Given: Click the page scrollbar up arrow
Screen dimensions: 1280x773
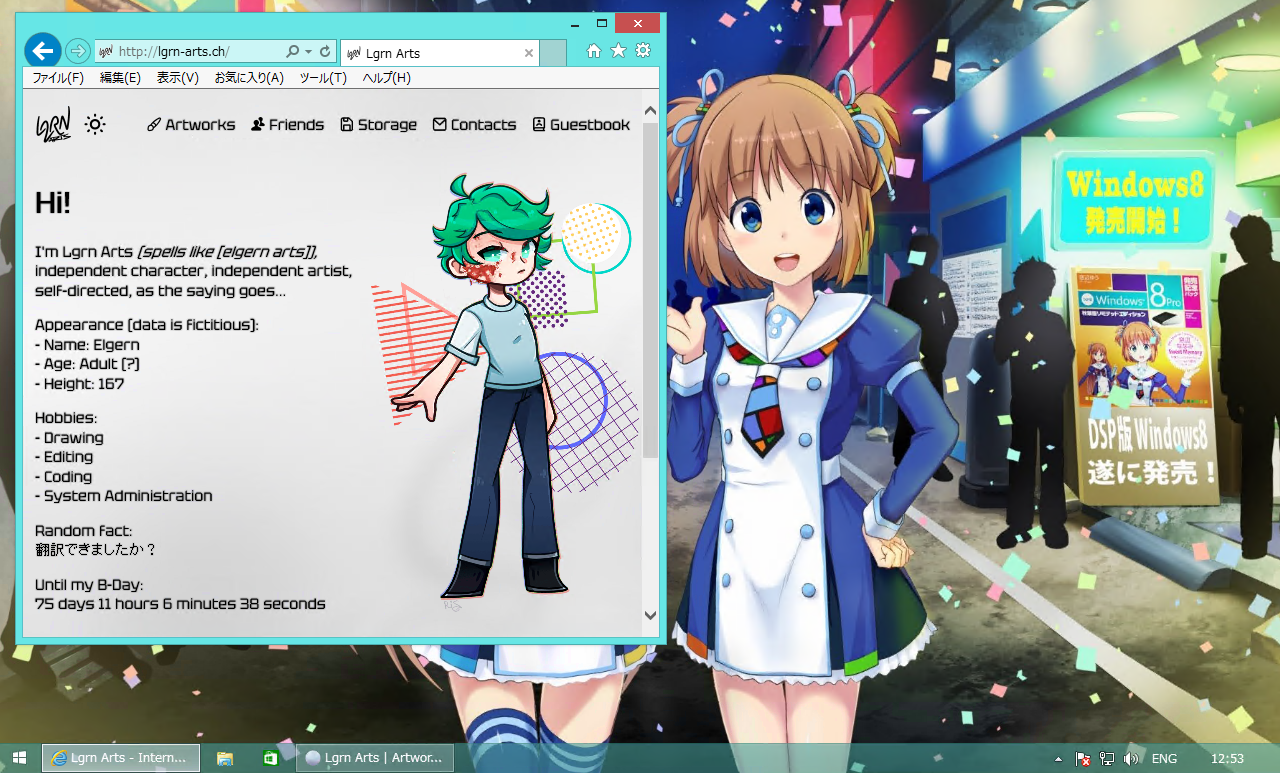Looking at the screenshot, I should pyautogui.click(x=650, y=110).
